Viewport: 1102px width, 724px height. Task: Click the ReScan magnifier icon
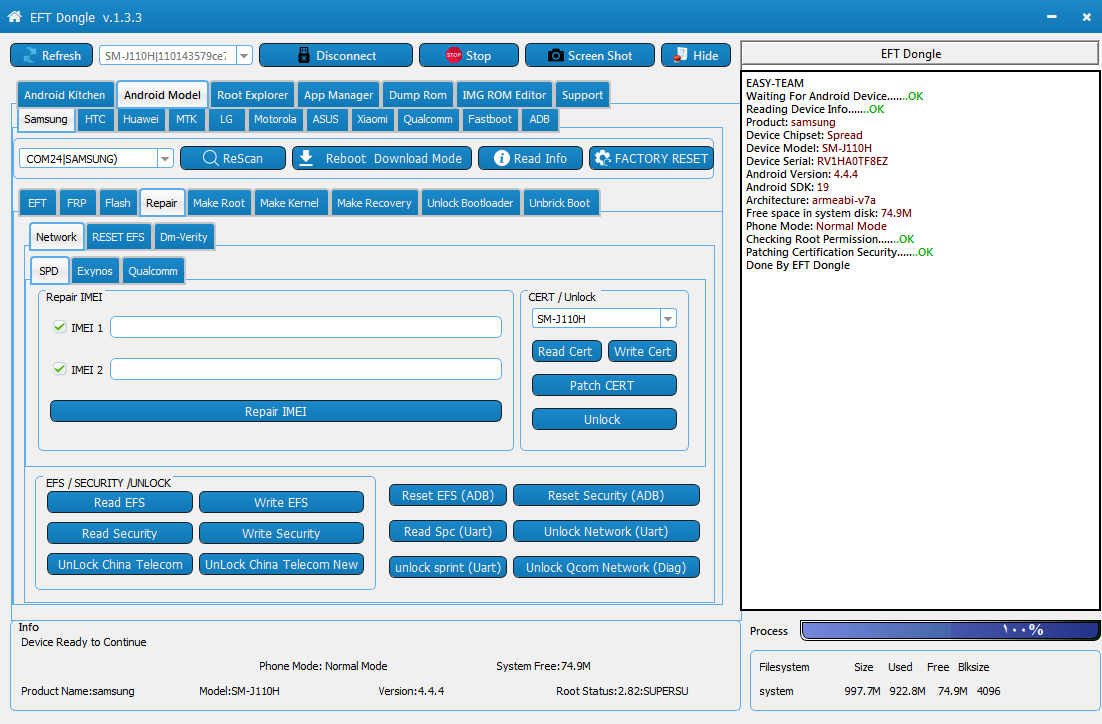210,158
